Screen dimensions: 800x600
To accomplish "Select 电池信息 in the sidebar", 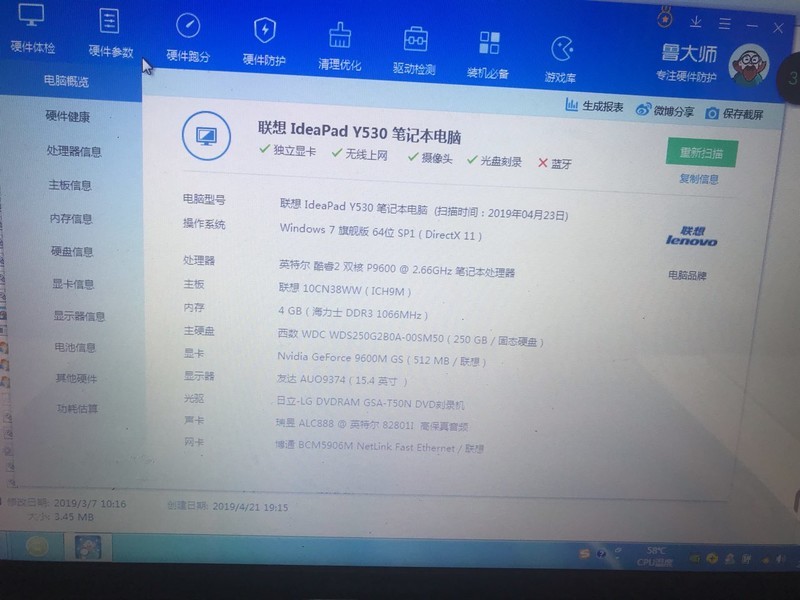I will (75, 347).
